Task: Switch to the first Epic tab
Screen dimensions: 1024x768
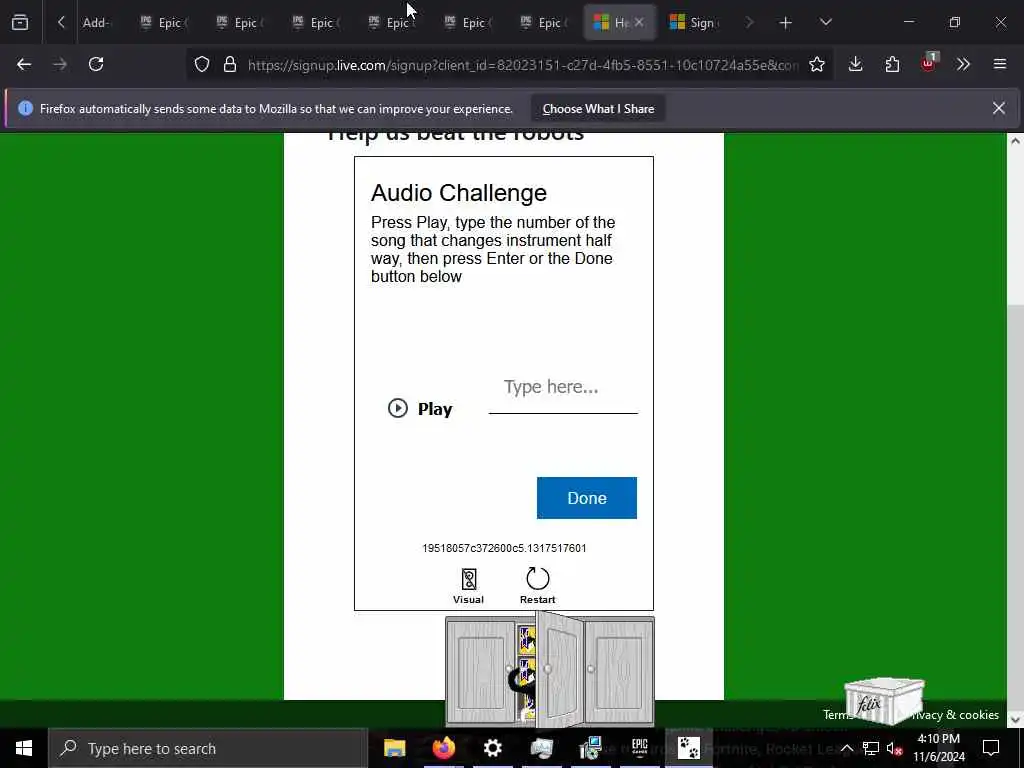Action: pyautogui.click(x=164, y=23)
